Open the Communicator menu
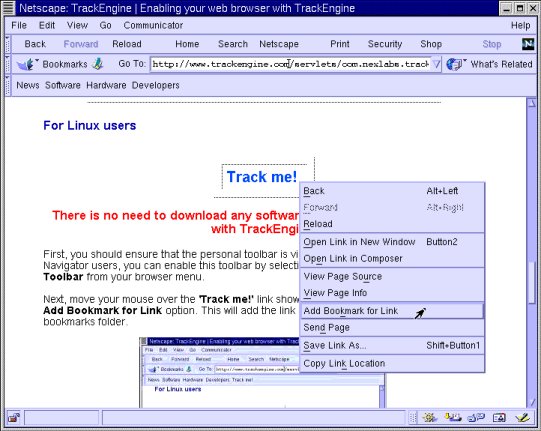 (x=153, y=25)
